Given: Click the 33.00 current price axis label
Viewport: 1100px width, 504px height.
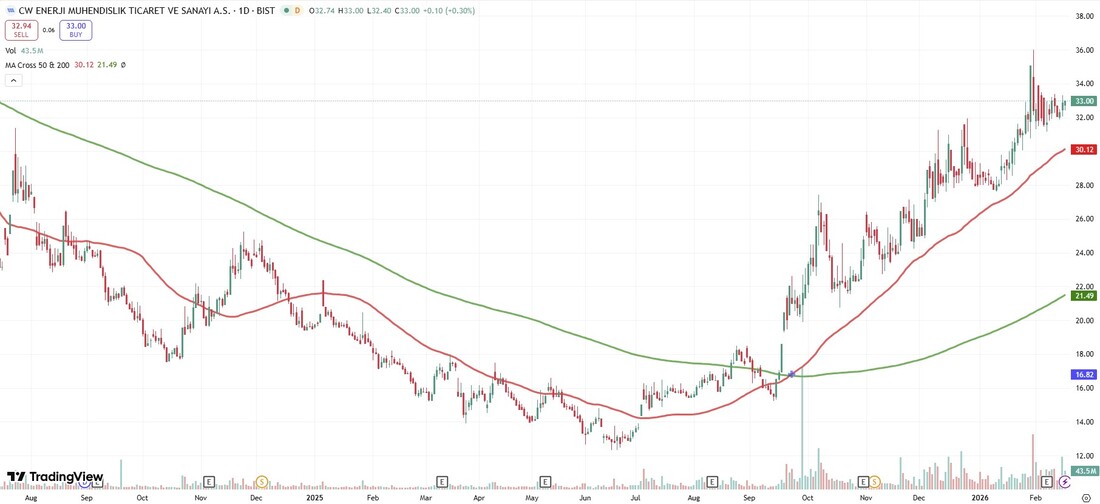Looking at the screenshot, I should tap(1083, 101).
